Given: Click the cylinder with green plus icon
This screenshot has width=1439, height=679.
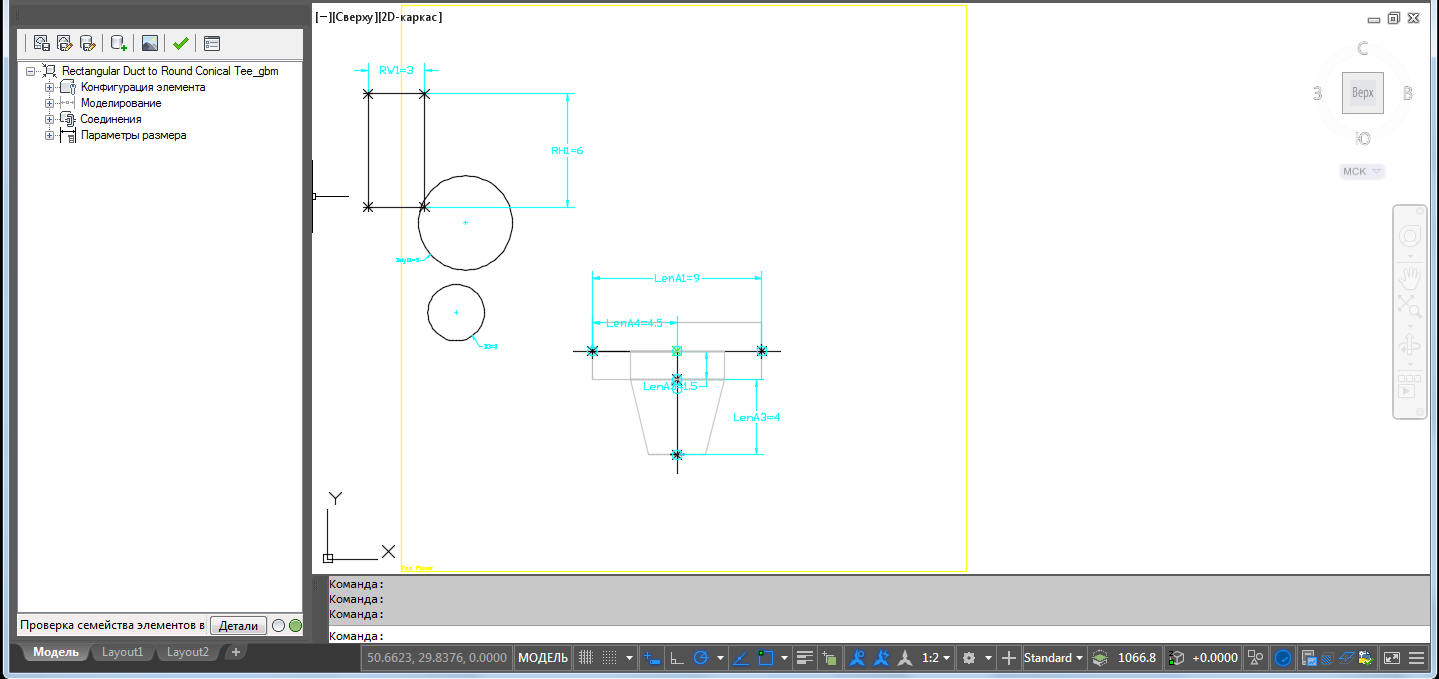Looking at the screenshot, I should 119,43.
